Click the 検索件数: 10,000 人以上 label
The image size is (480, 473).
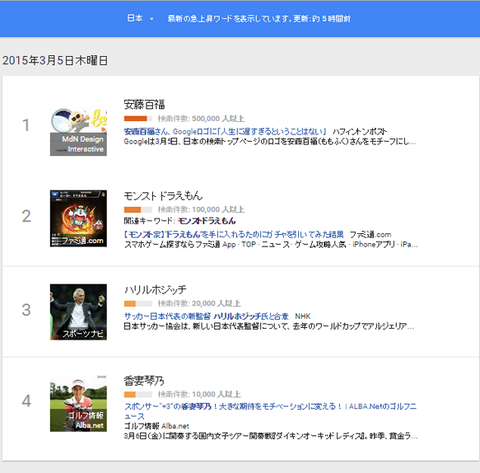coord(199,394)
